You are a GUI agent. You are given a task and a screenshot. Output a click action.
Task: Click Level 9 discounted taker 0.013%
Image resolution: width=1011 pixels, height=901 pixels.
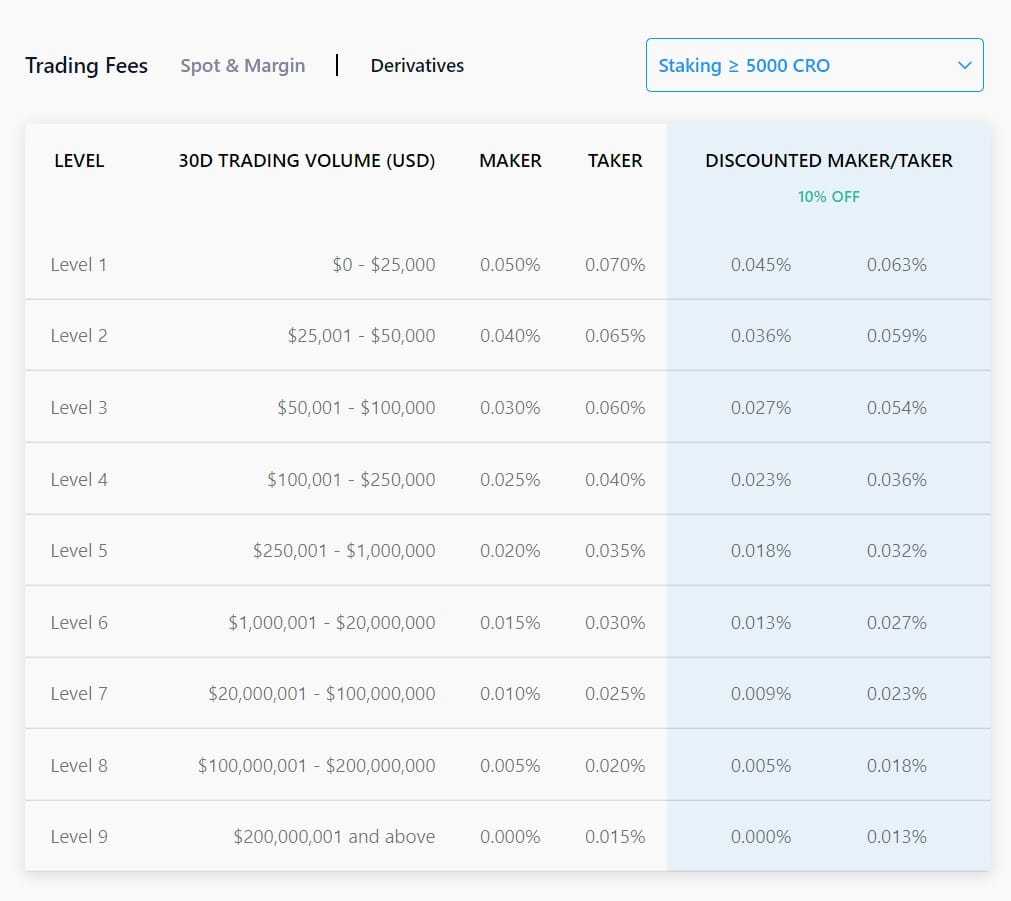(x=897, y=837)
